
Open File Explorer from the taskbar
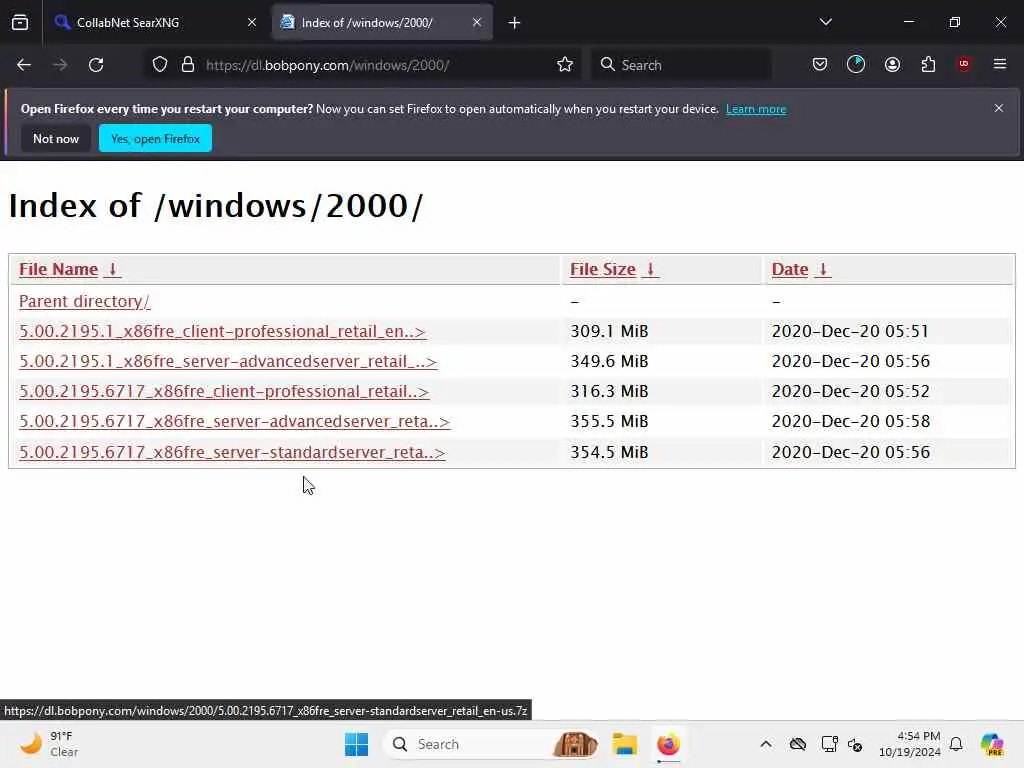624,744
